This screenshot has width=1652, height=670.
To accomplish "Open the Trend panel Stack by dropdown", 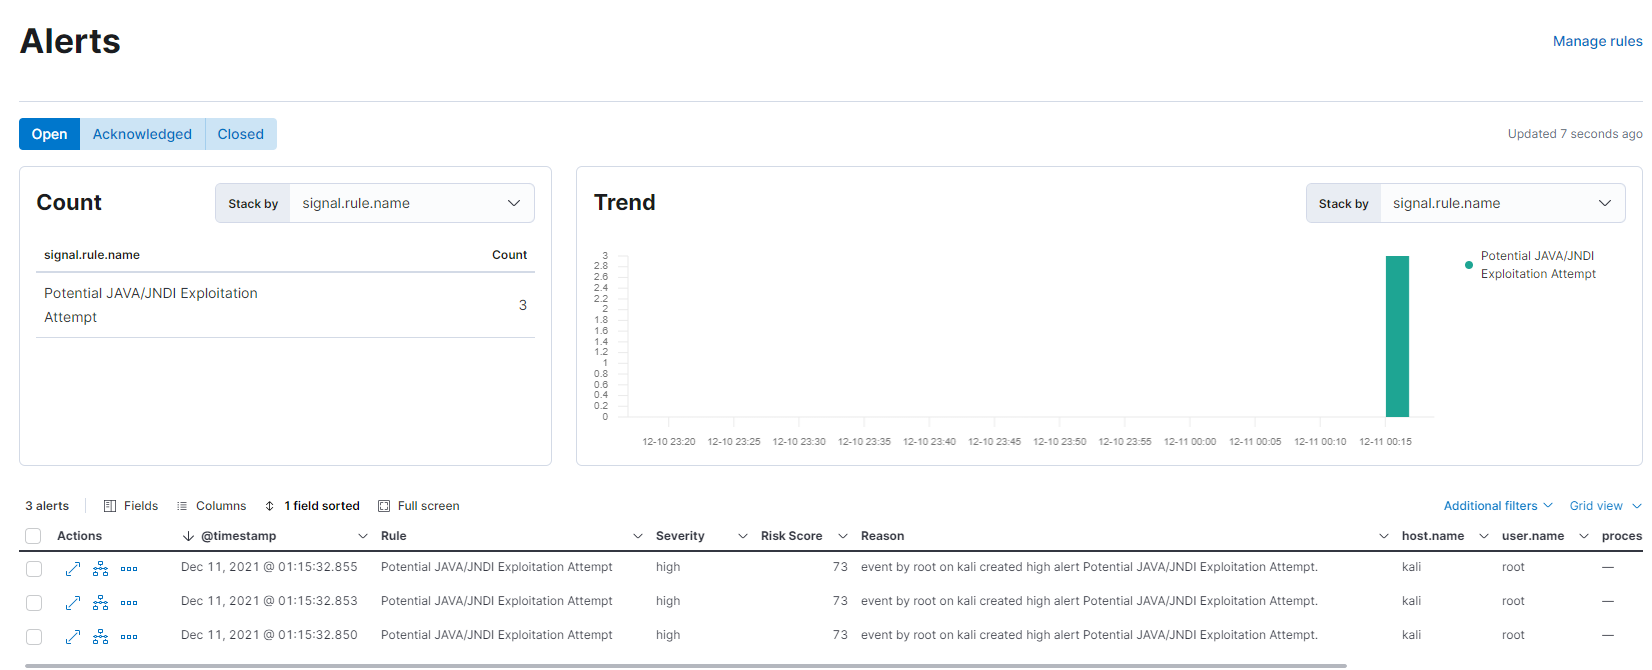I will pos(1503,203).
